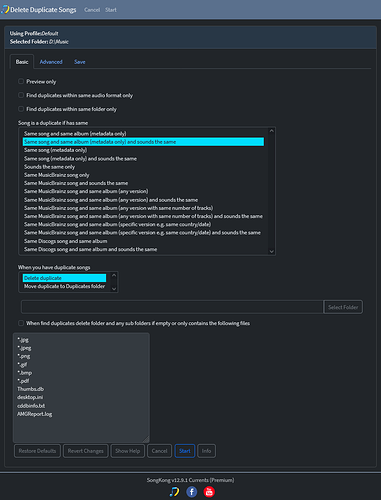Click up arrow of duplicate action list
The image size is (381, 500).
click(x=114, y=275)
